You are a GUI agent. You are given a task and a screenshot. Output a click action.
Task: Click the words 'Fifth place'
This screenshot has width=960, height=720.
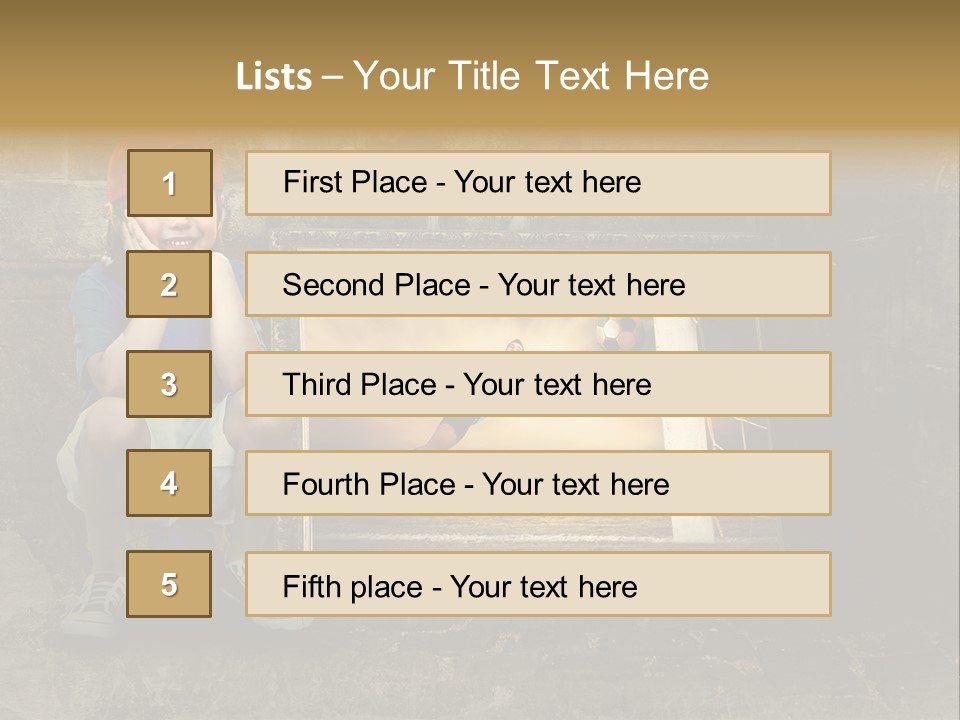353,587
